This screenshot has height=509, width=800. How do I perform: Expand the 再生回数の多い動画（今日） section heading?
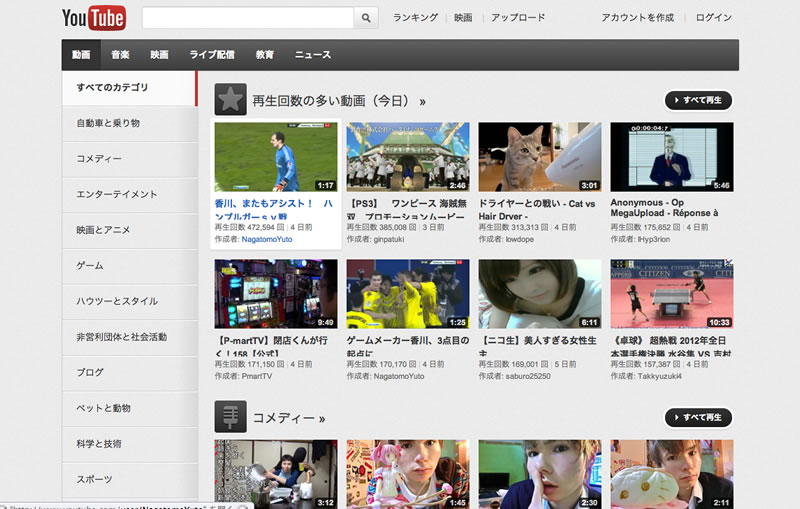point(339,101)
